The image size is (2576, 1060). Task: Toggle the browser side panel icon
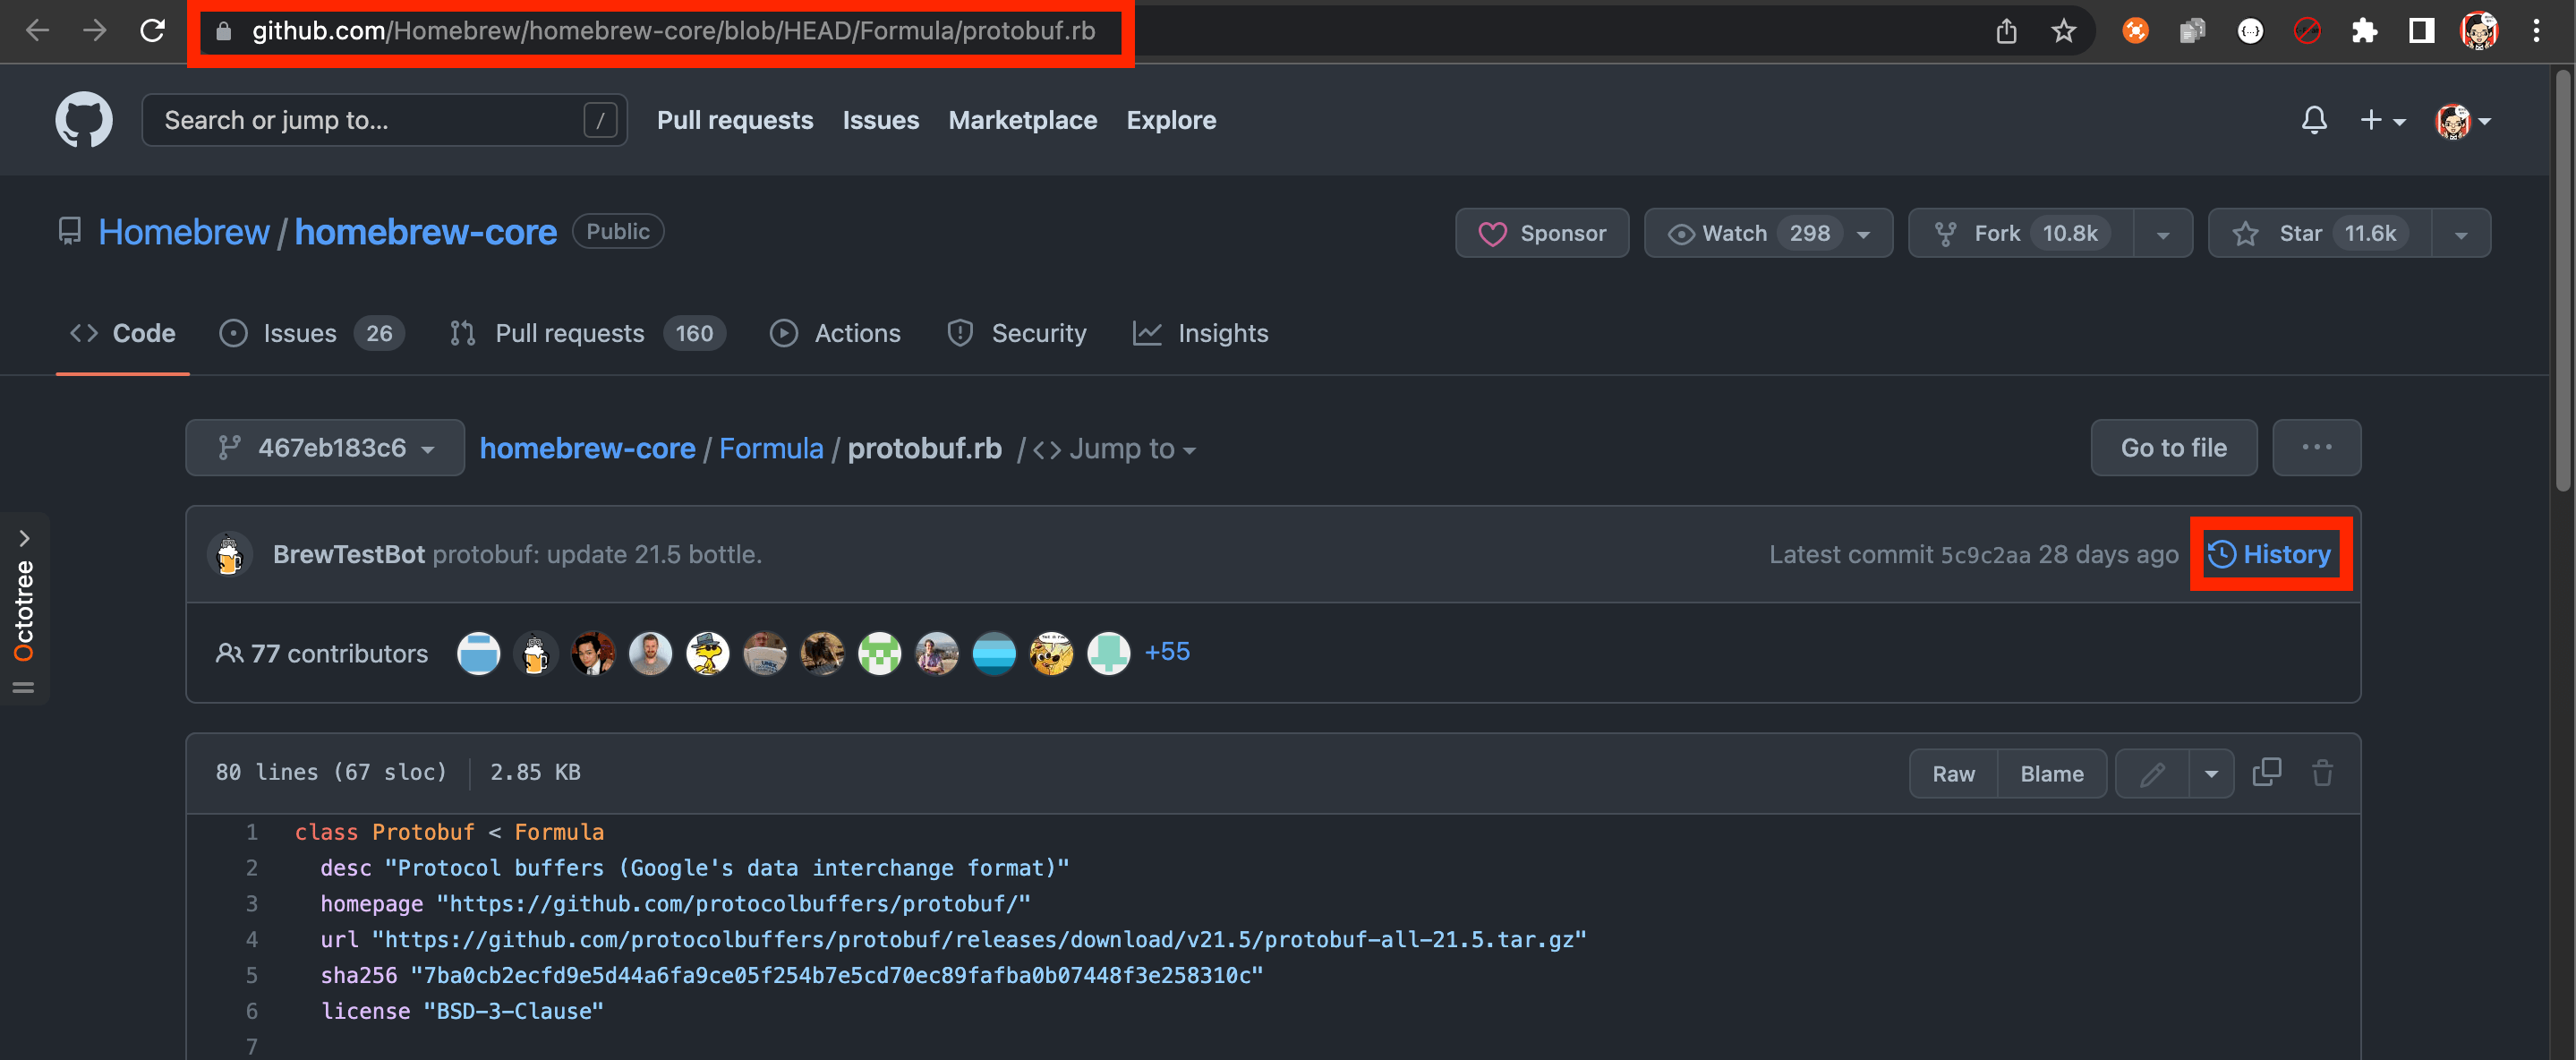2421,32
